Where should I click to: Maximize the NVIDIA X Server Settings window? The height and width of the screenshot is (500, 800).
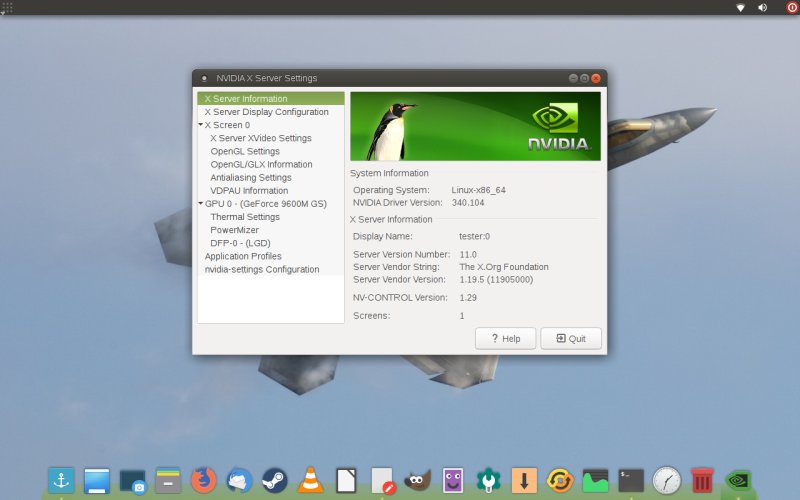[584, 78]
